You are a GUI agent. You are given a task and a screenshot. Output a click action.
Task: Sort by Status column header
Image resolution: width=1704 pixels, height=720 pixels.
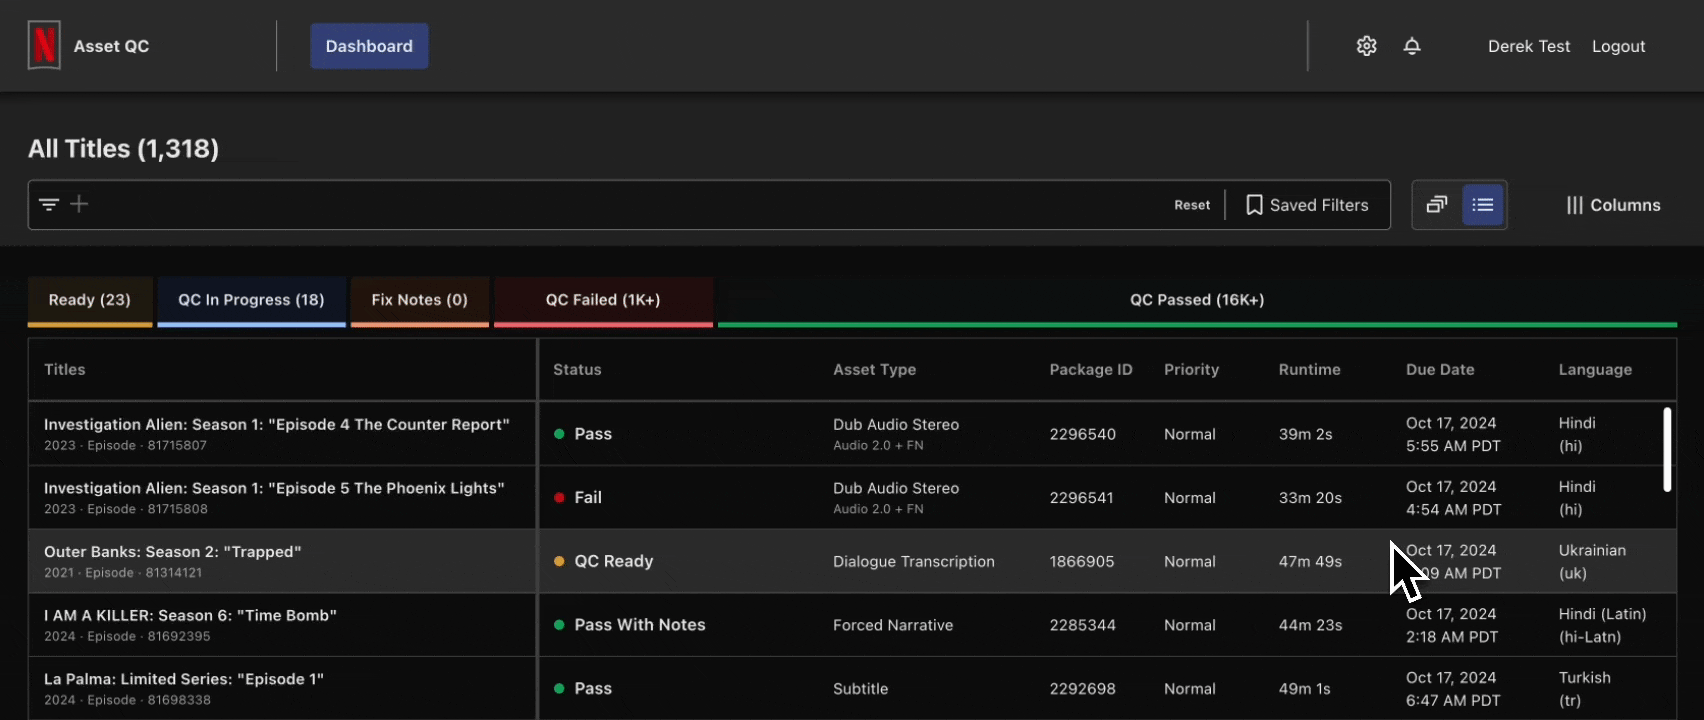[577, 370]
